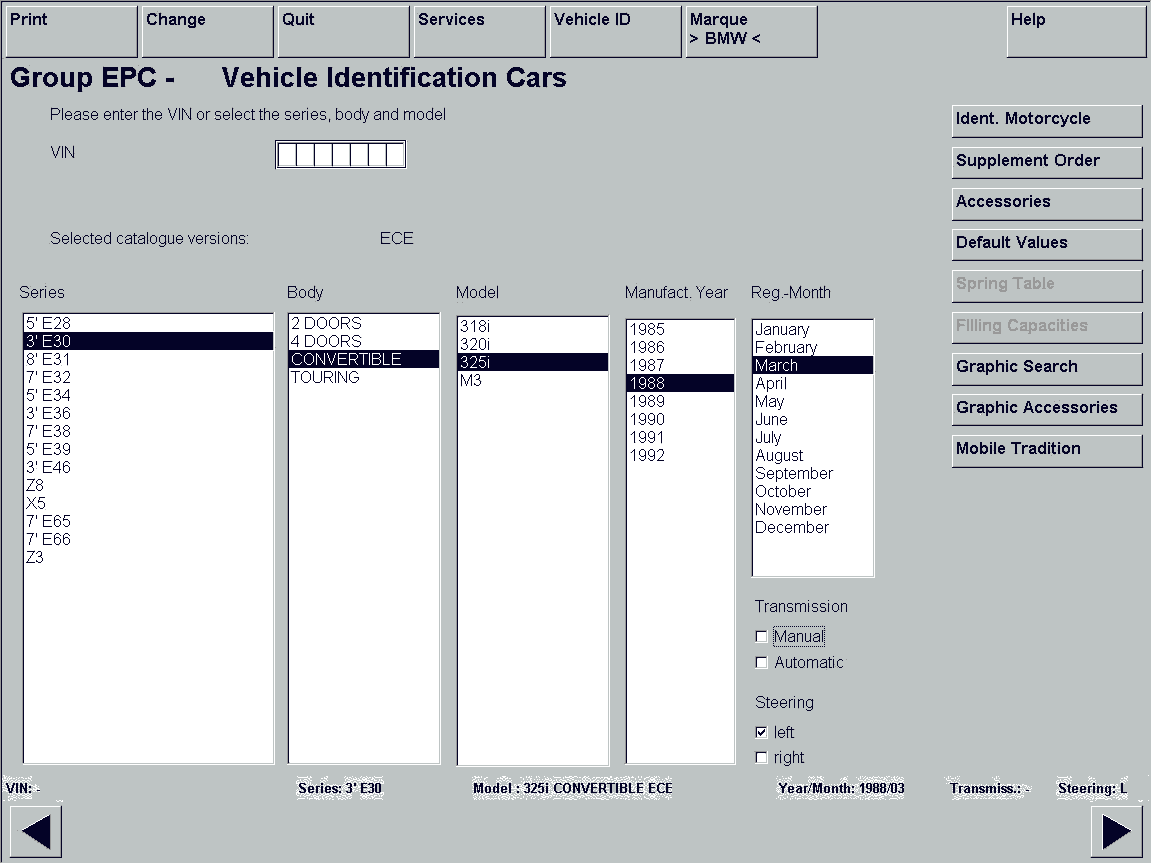Open Accessories section
1152x864 pixels.
point(1047,204)
